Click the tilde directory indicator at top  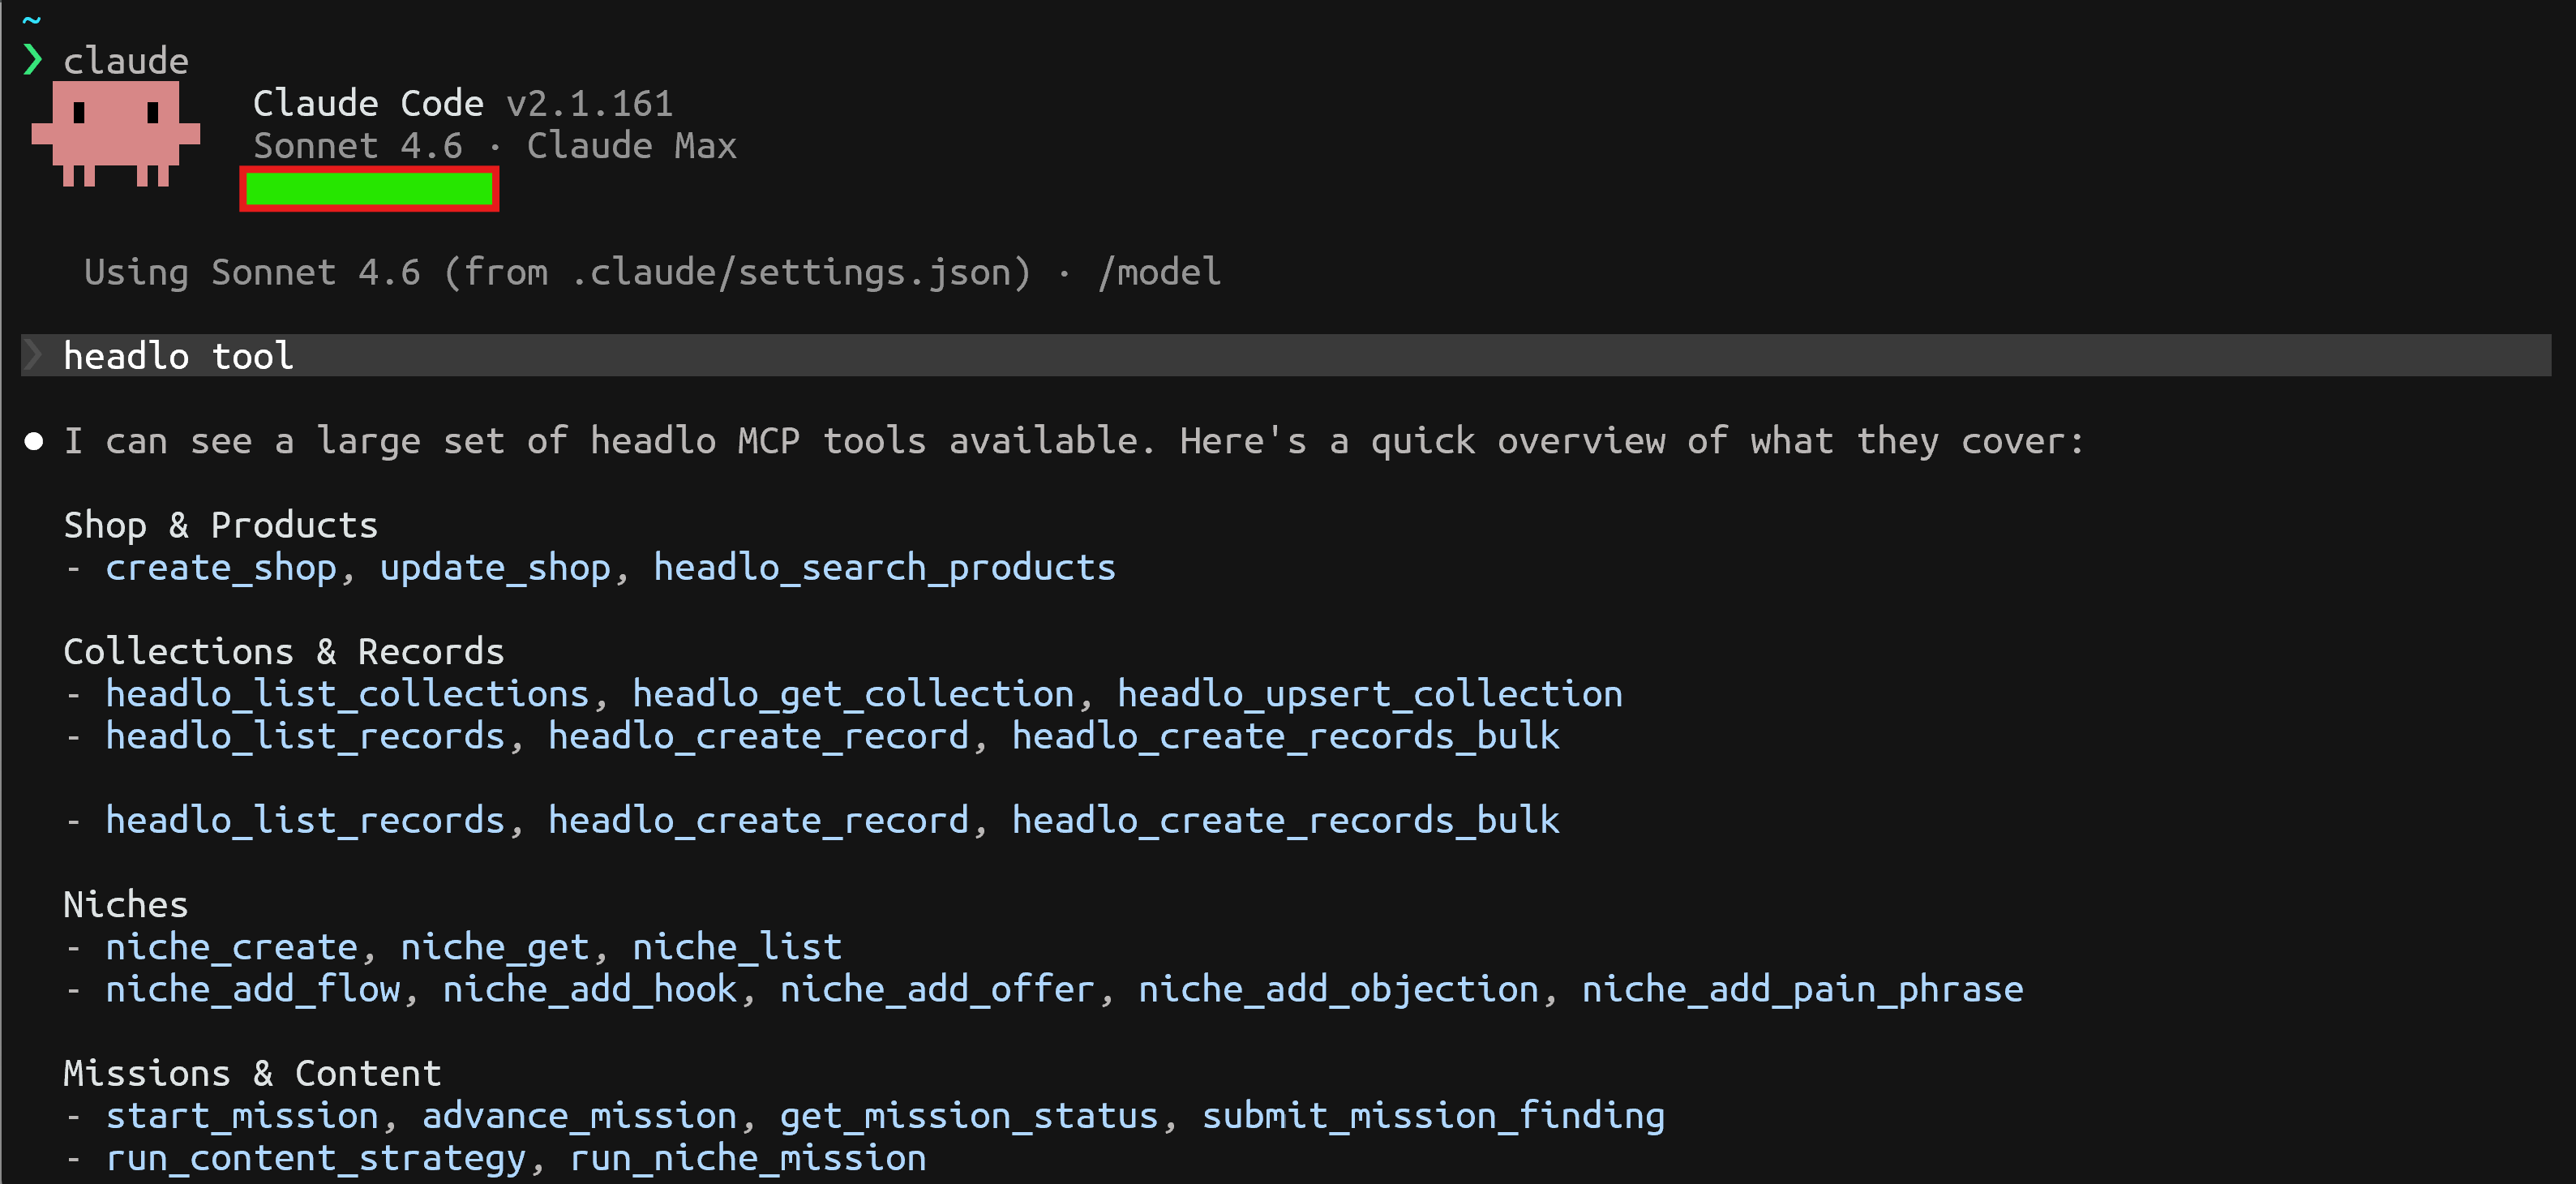click(x=32, y=19)
